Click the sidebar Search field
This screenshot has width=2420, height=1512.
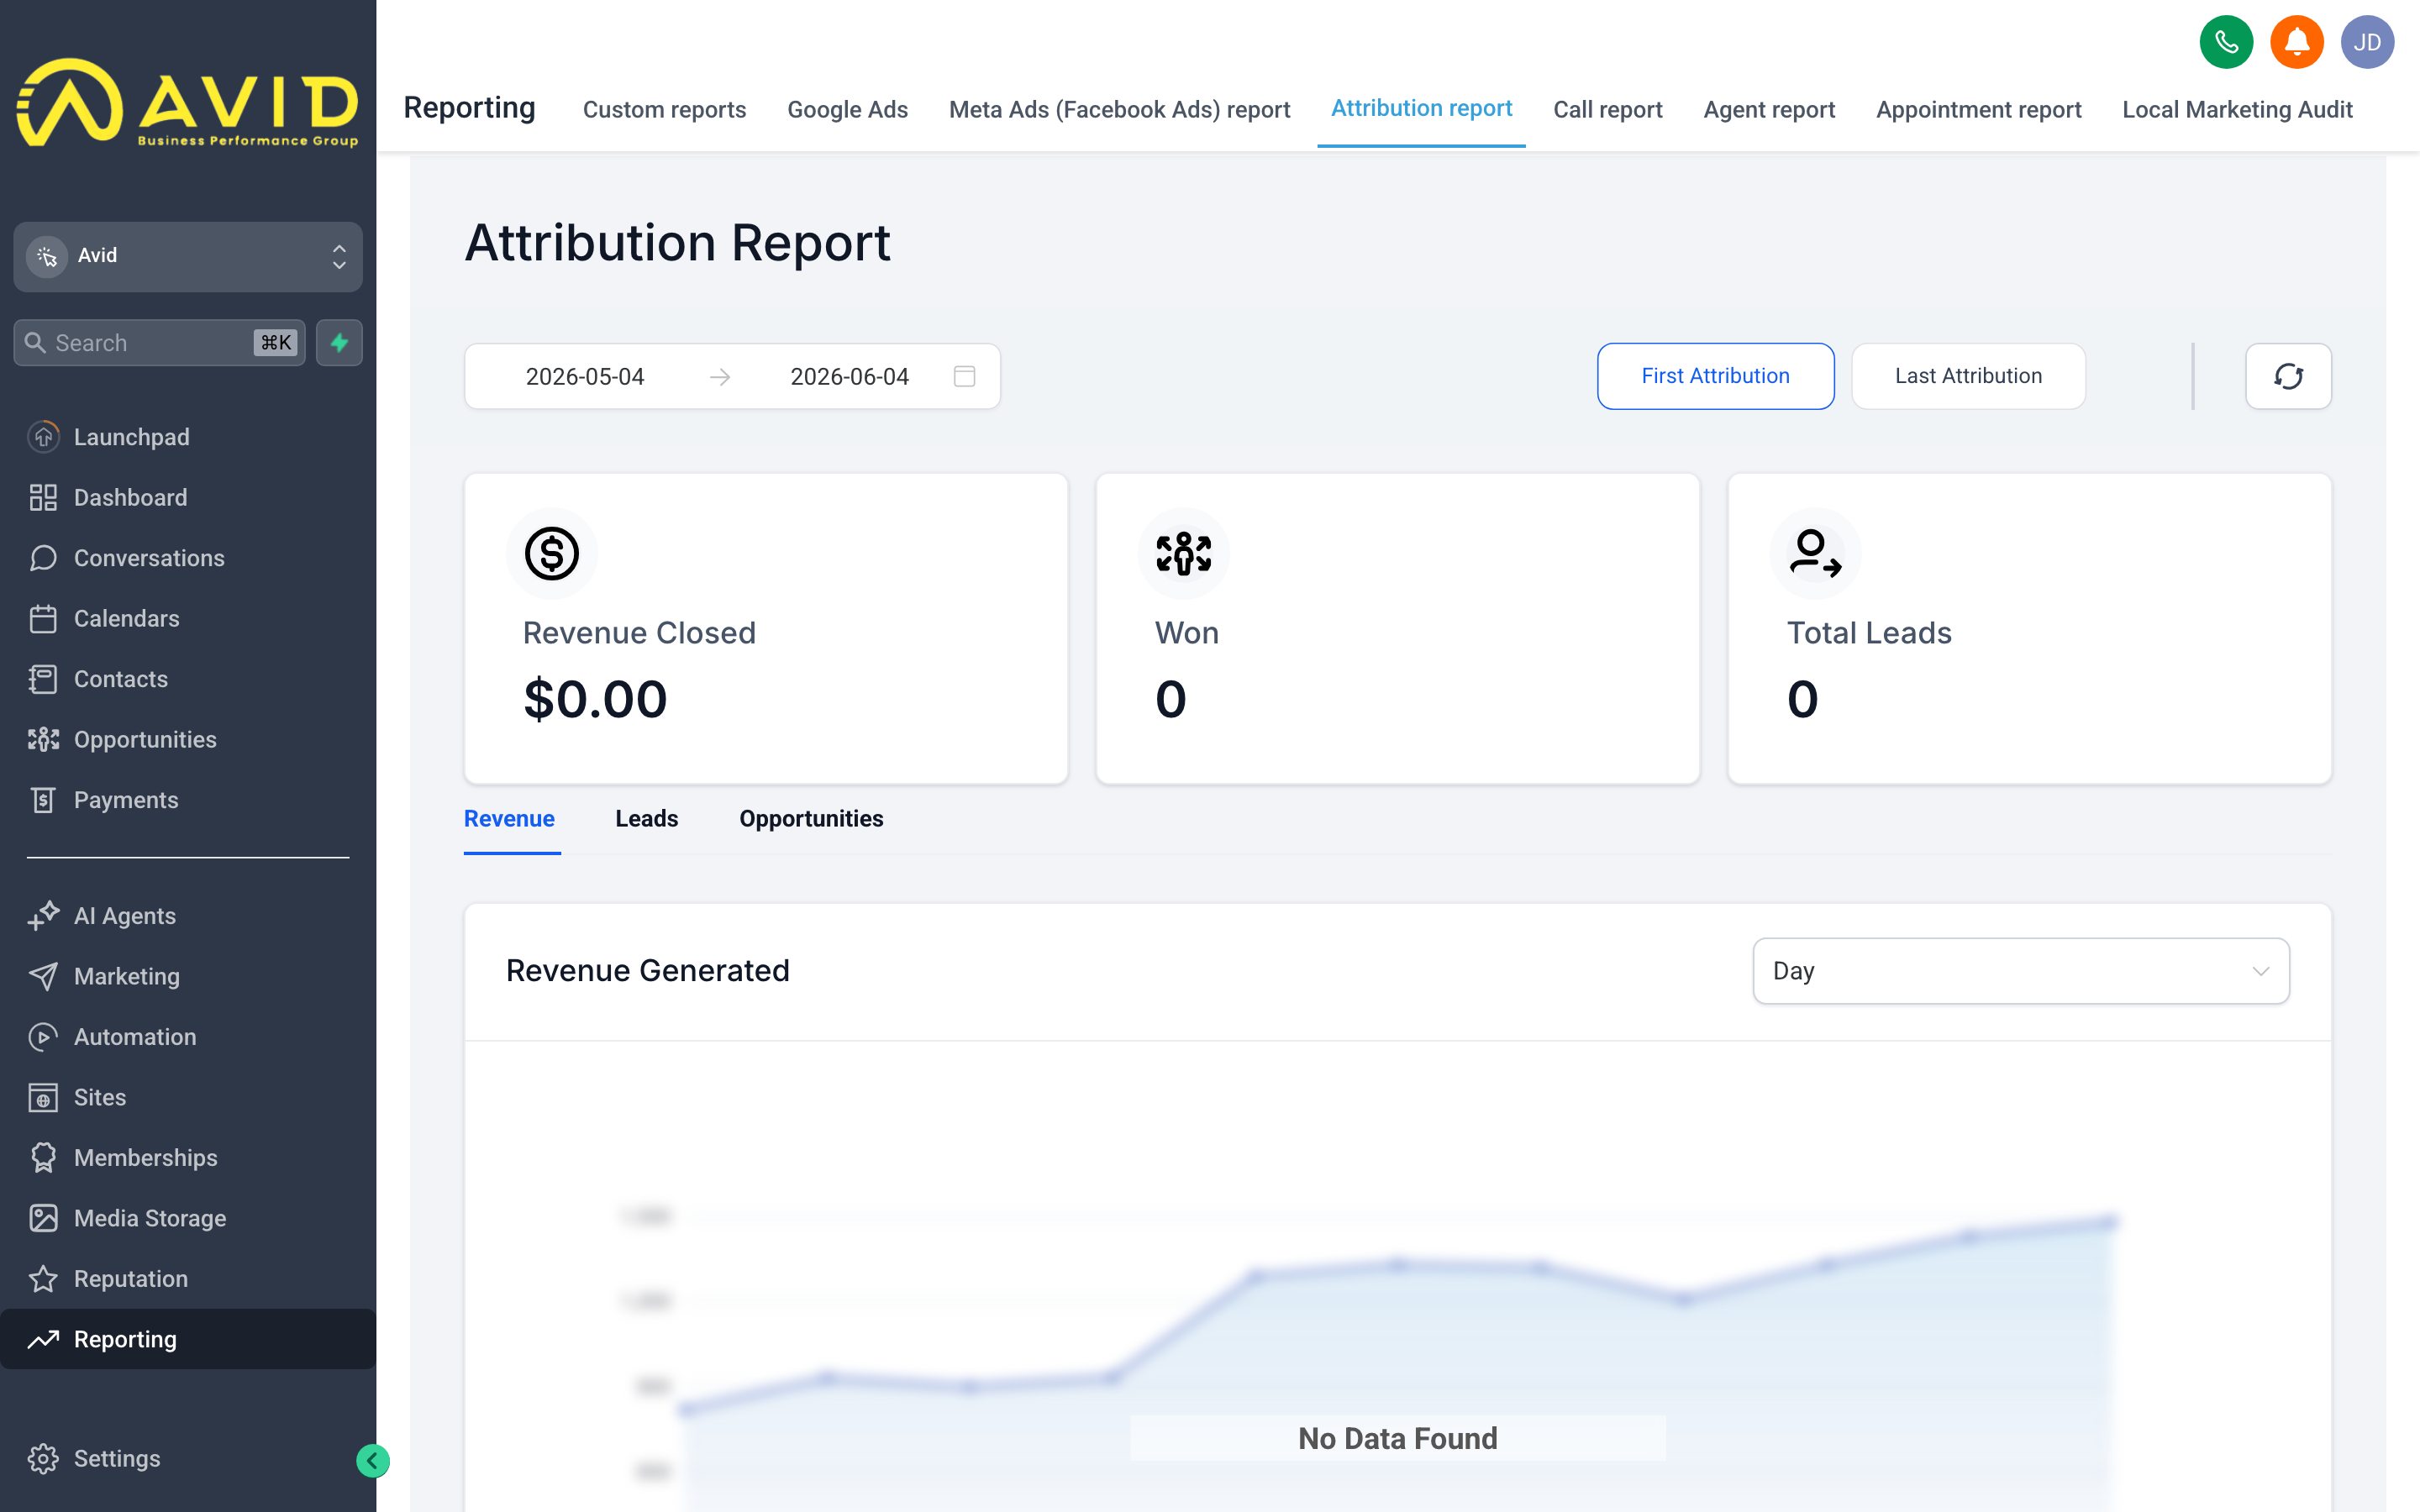(x=159, y=343)
